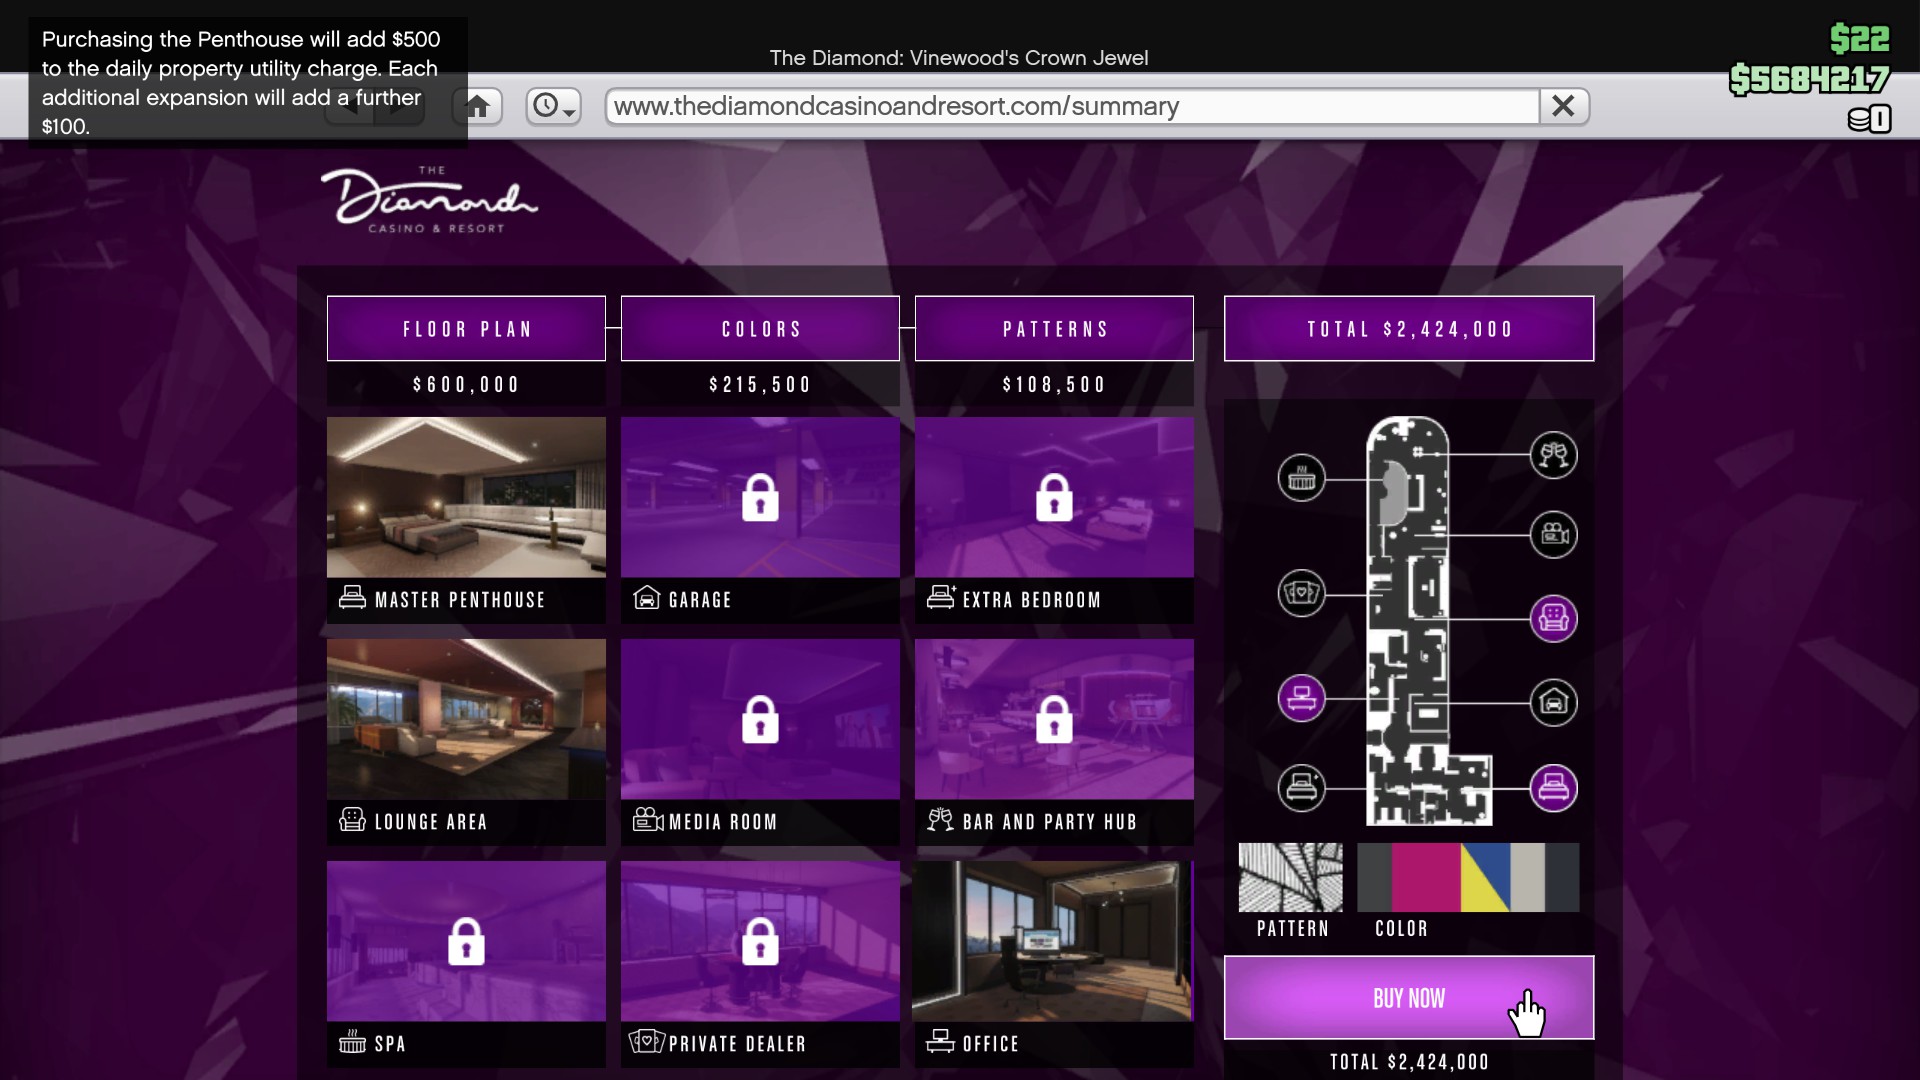Click the bar glasses icon on floor map
Image resolution: width=1920 pixels, height=1080 pixels.
(1553, 456)
